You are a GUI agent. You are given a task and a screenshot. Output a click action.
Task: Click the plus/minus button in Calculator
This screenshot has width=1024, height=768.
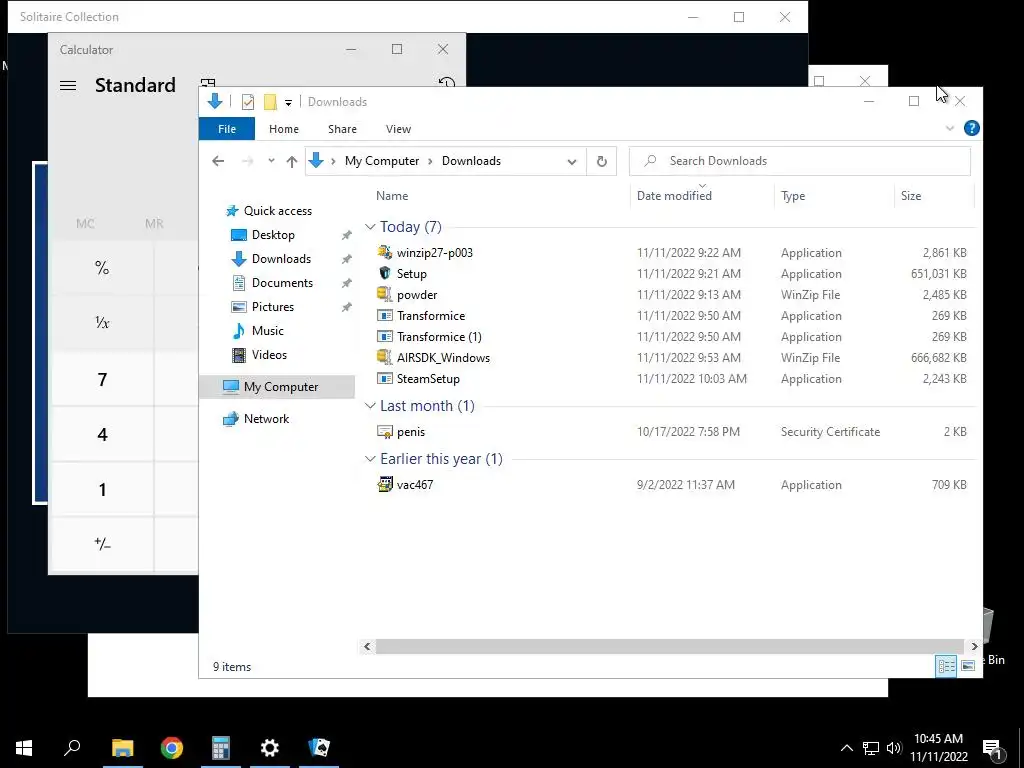[x=102, y=543]
